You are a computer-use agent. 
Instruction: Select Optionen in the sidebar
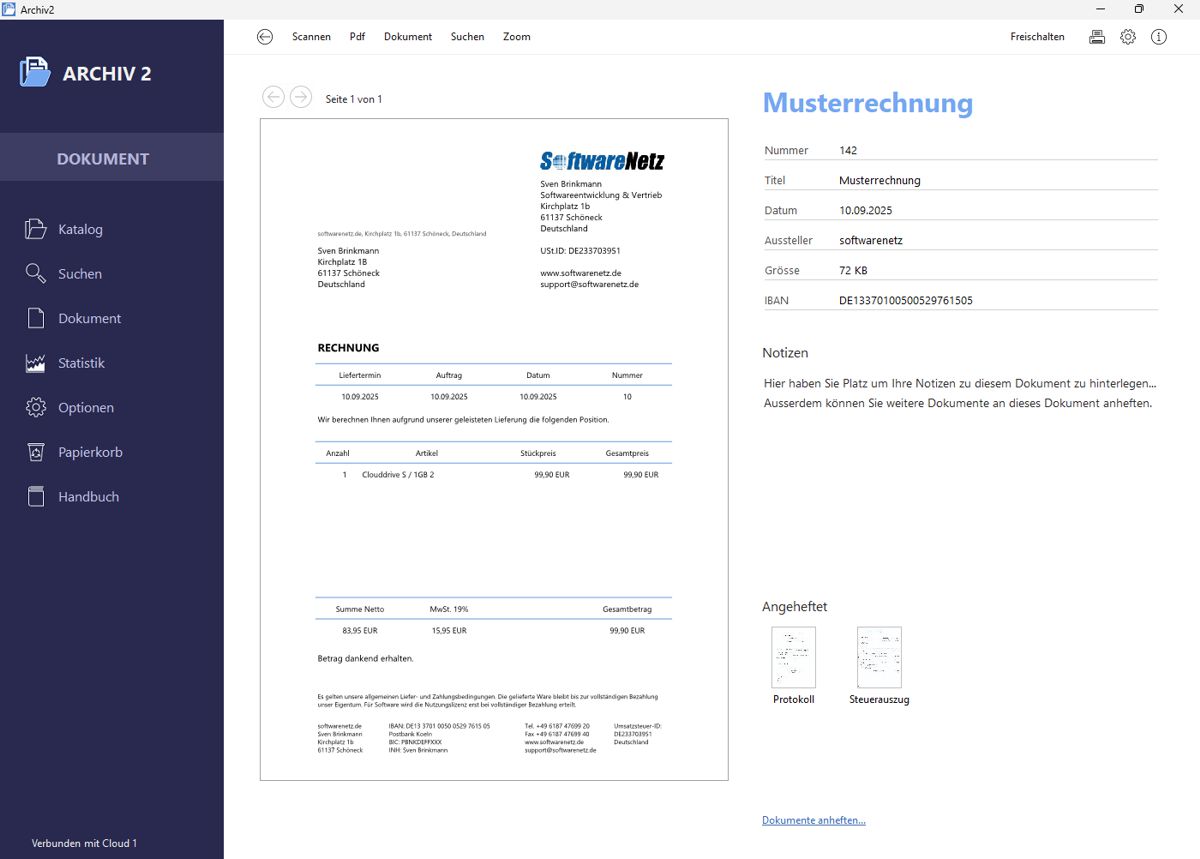[x=86, y=408]
